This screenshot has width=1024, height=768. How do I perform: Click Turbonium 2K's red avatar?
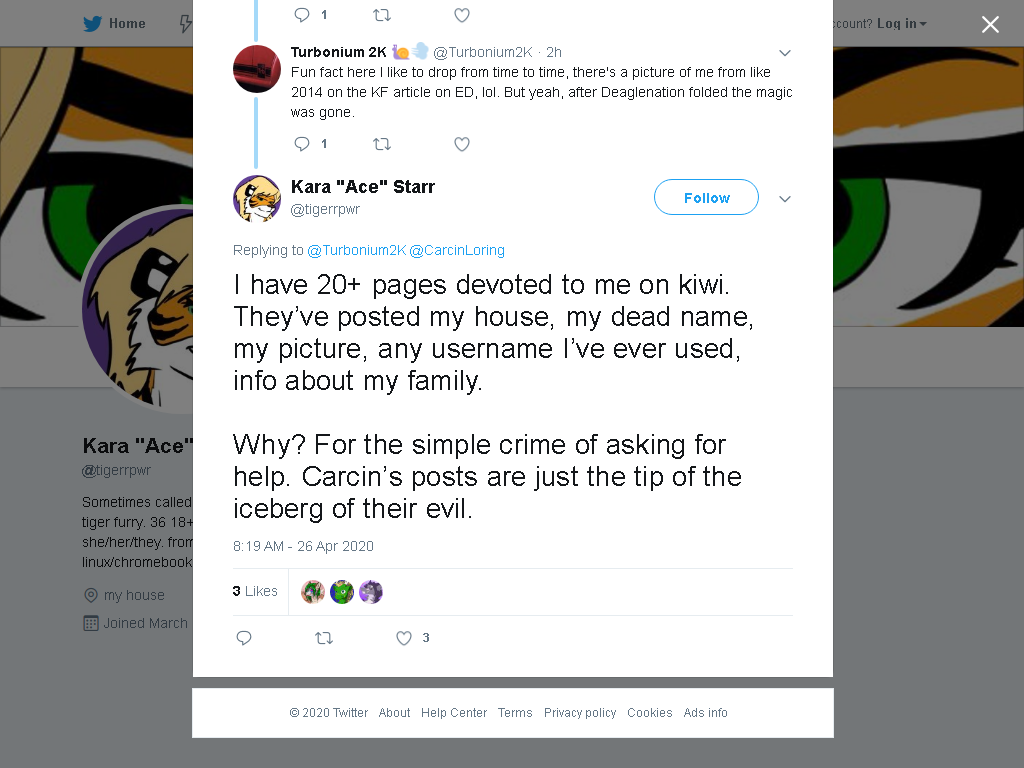point(257,69)
